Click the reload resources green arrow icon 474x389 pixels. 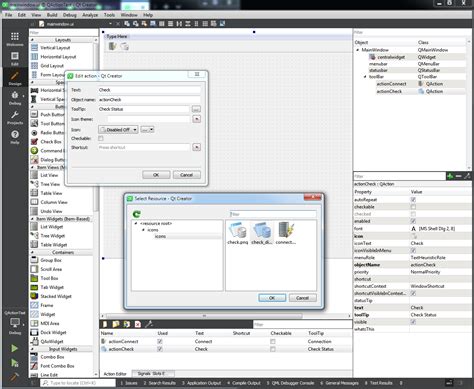click(136, 214)
